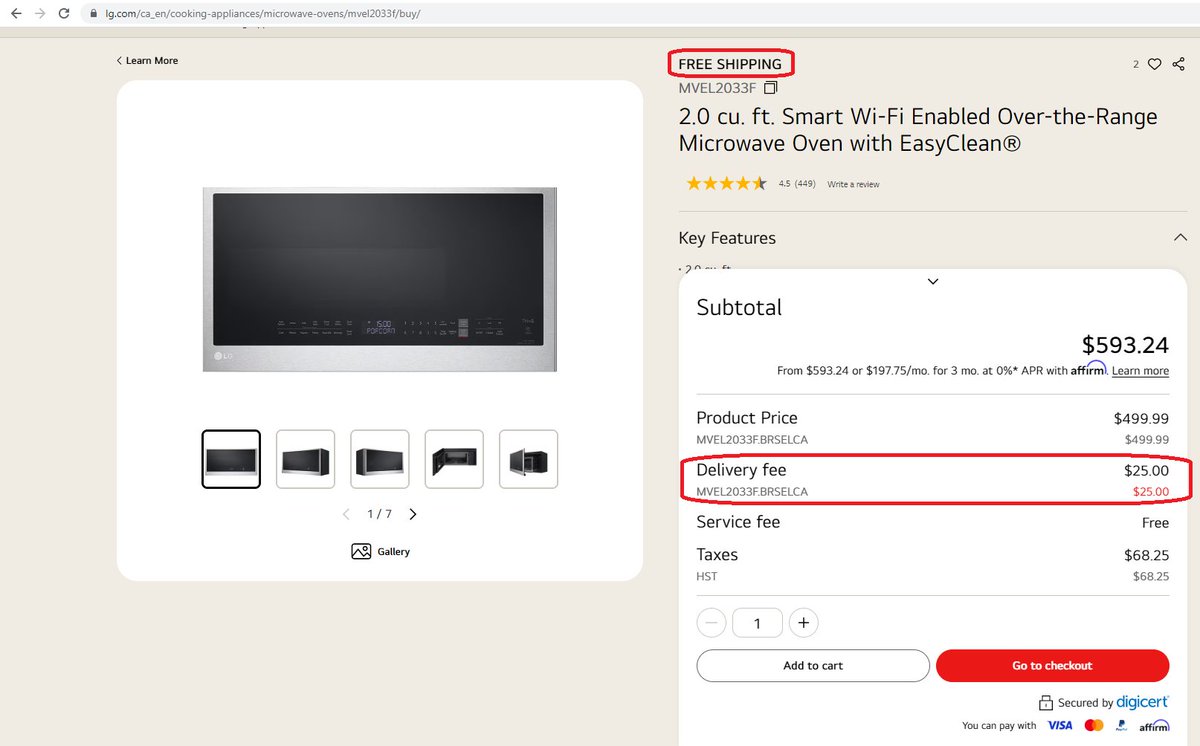The image size is (1200, 746).
Task: Click the review count (449)
Action: pos(805,184)
